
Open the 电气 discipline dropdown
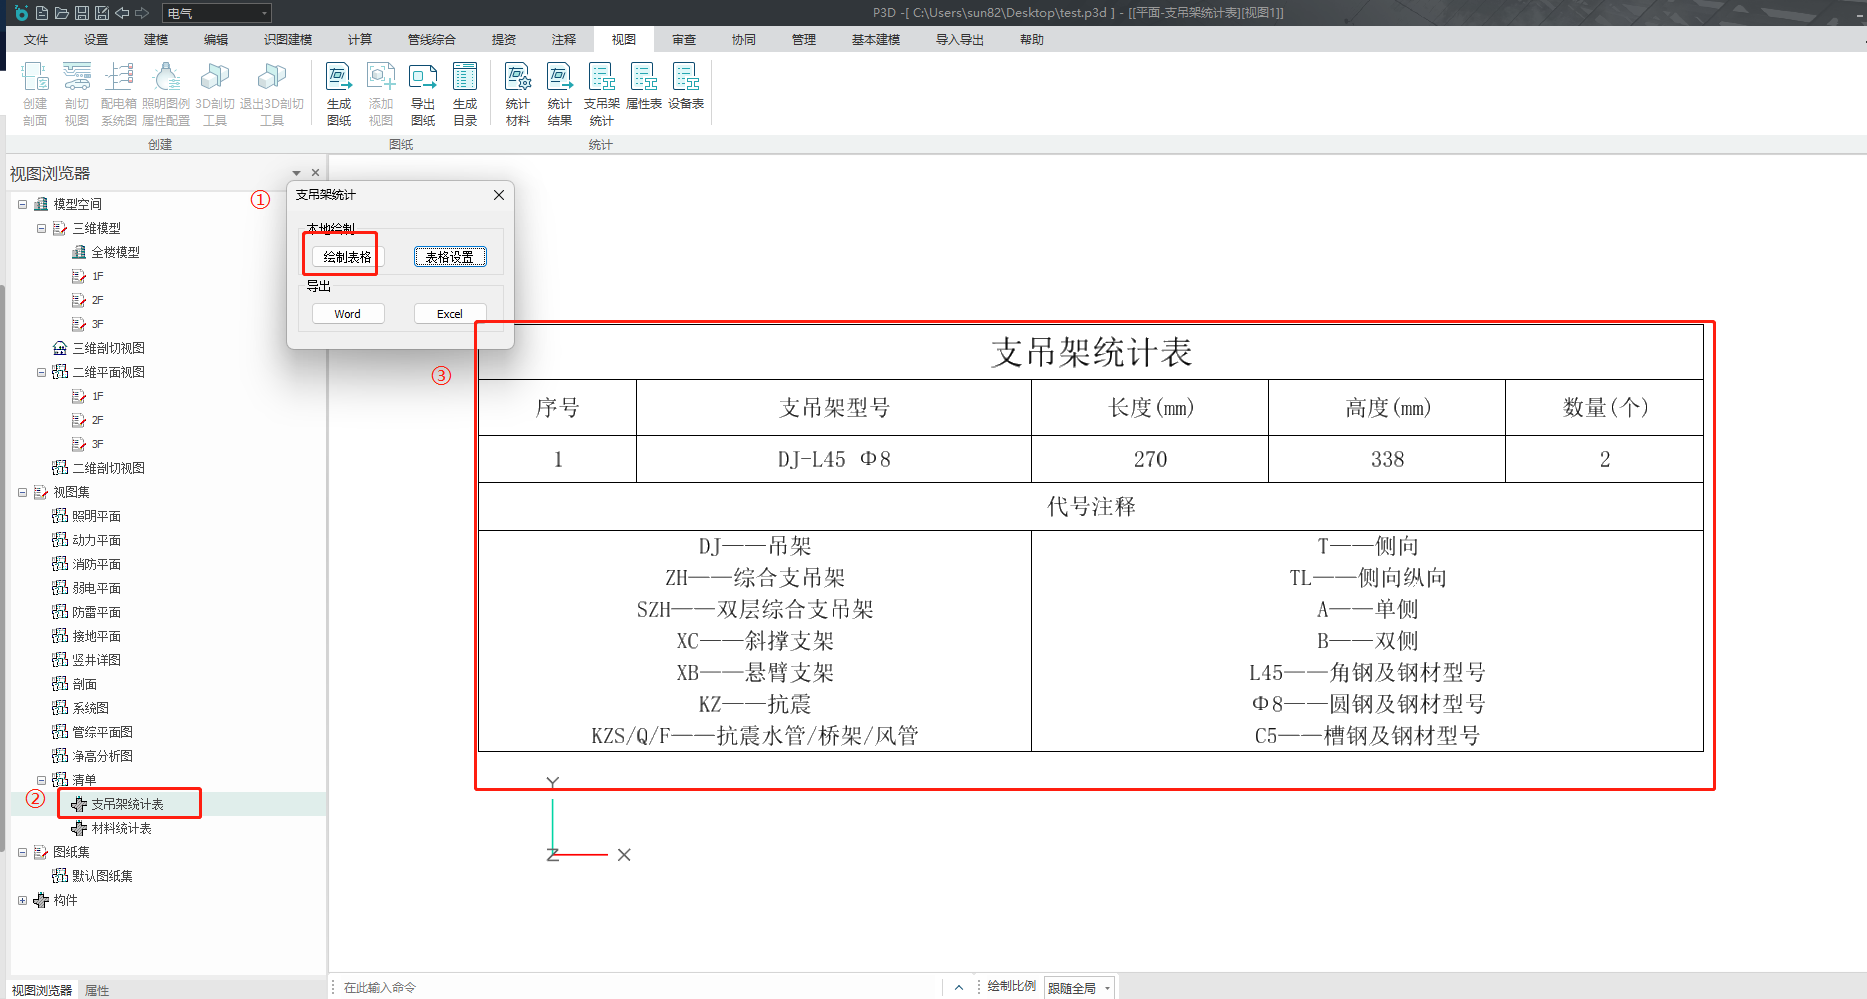[217, 13]
